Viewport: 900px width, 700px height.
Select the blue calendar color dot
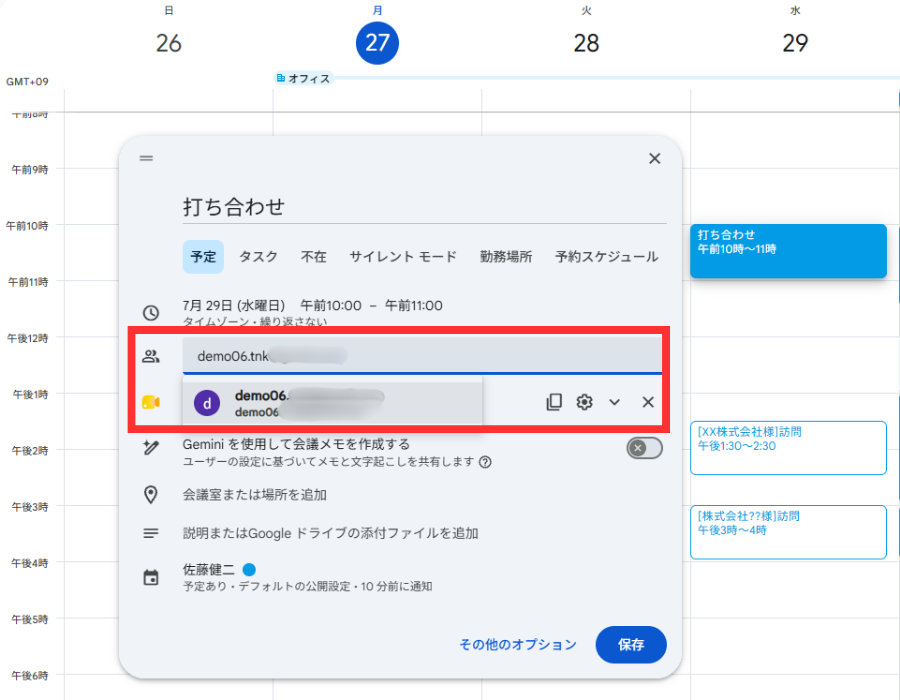[249, 570]
